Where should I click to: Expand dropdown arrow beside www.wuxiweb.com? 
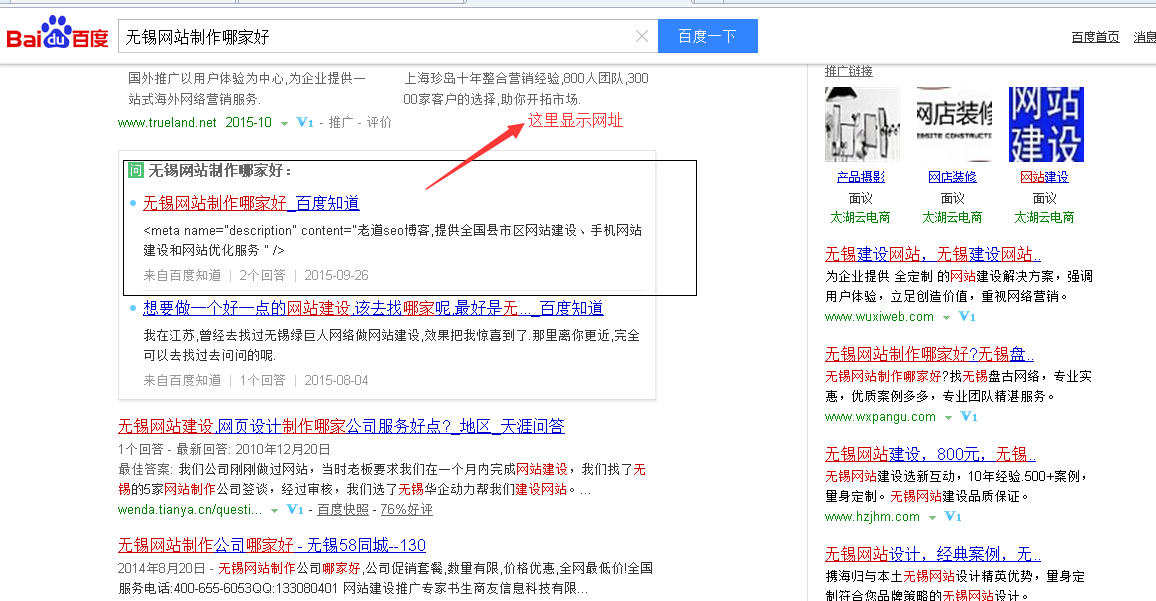946,317
